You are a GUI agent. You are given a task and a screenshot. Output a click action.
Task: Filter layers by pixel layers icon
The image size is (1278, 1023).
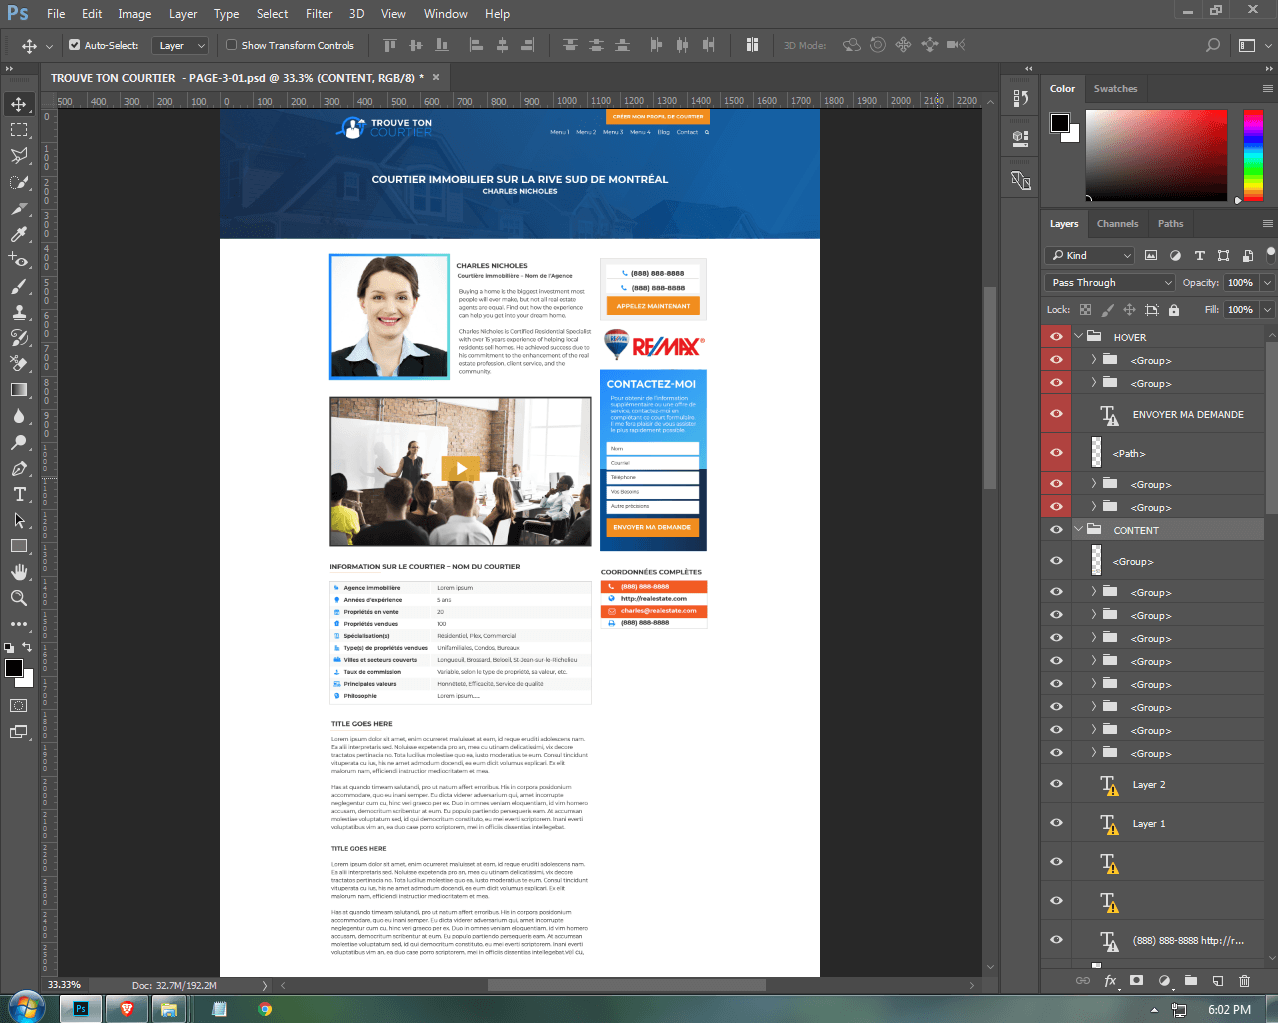1151,255
